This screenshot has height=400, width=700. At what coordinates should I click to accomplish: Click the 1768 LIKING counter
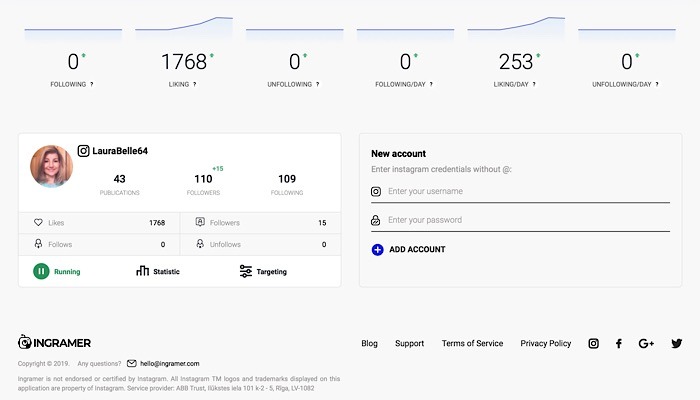tap(184, 62)
